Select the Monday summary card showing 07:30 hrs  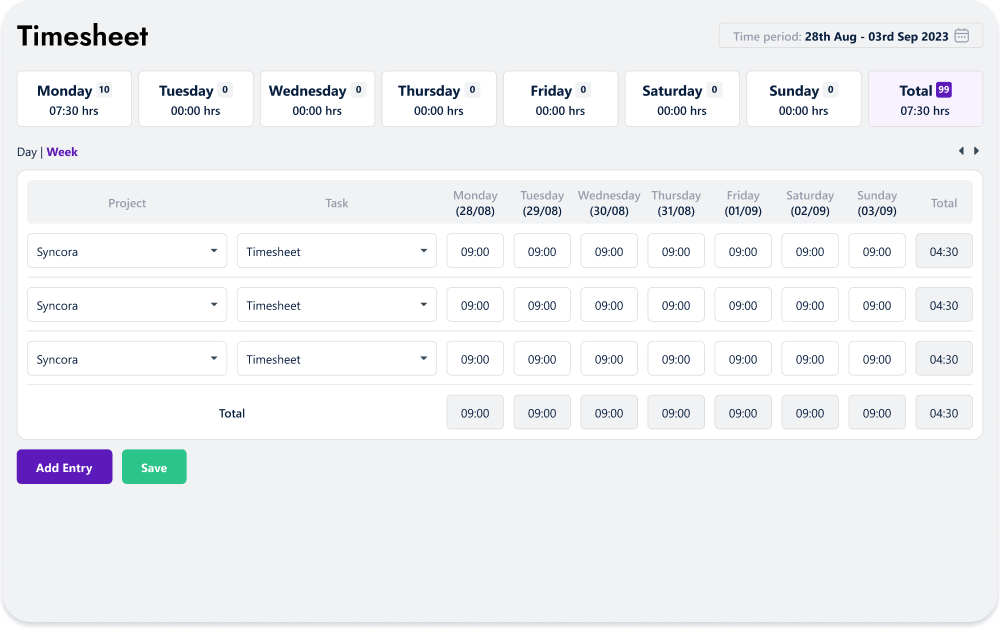74,98
